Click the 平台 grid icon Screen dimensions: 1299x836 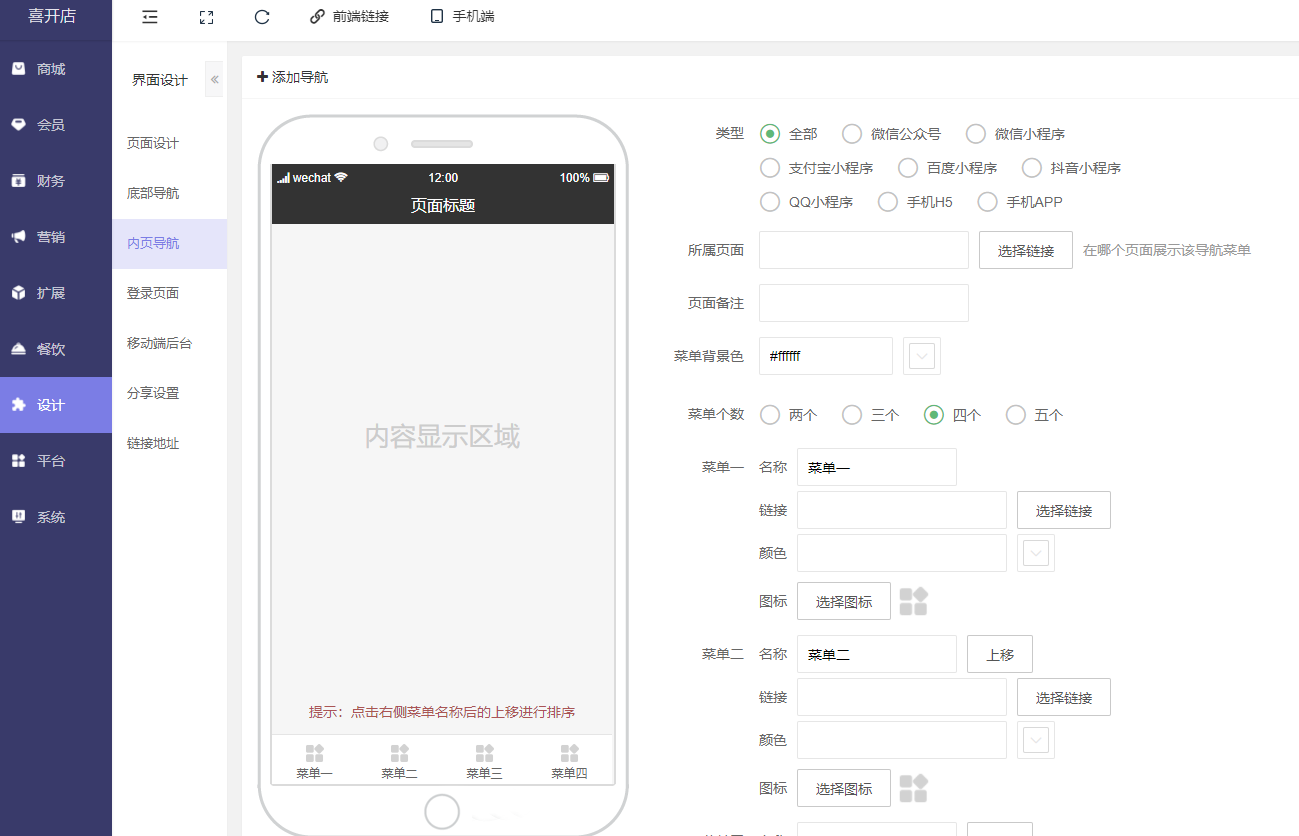click(18, 461)
